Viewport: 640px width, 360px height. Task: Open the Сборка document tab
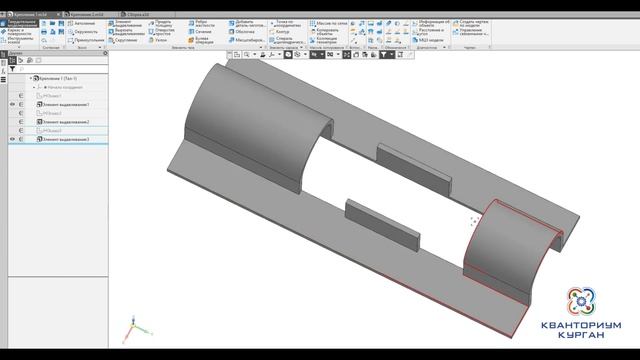pos(138,14)
